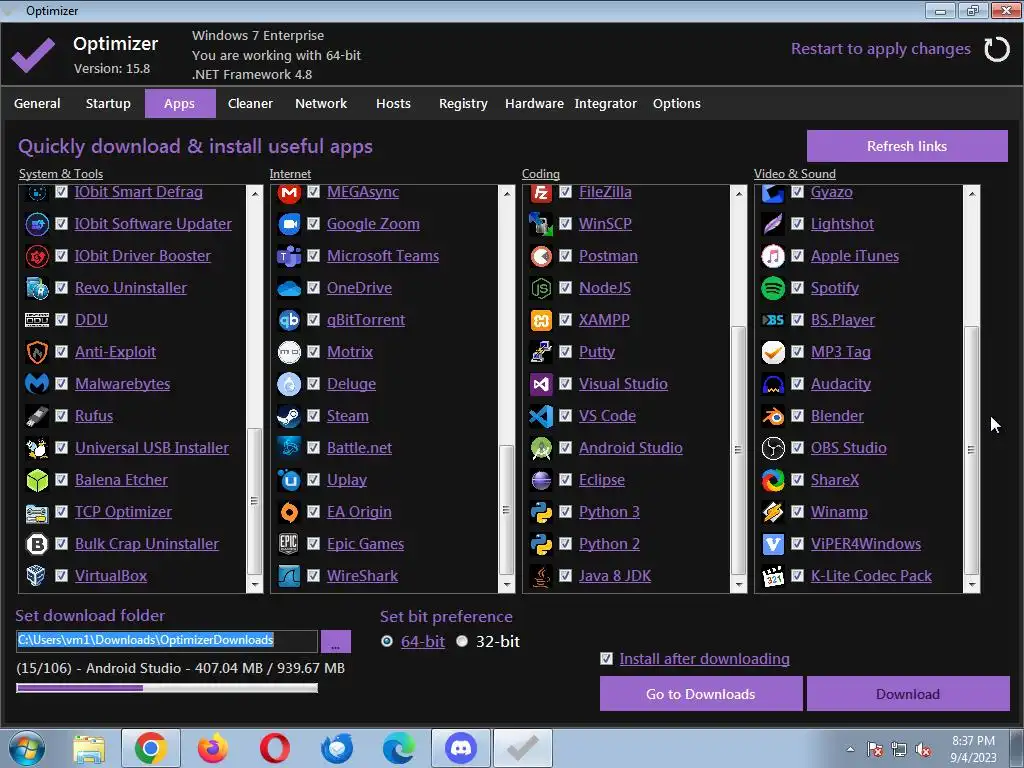Uncheck the Eclipse checkbox
1024x768 pixels.
pos(566,479)
